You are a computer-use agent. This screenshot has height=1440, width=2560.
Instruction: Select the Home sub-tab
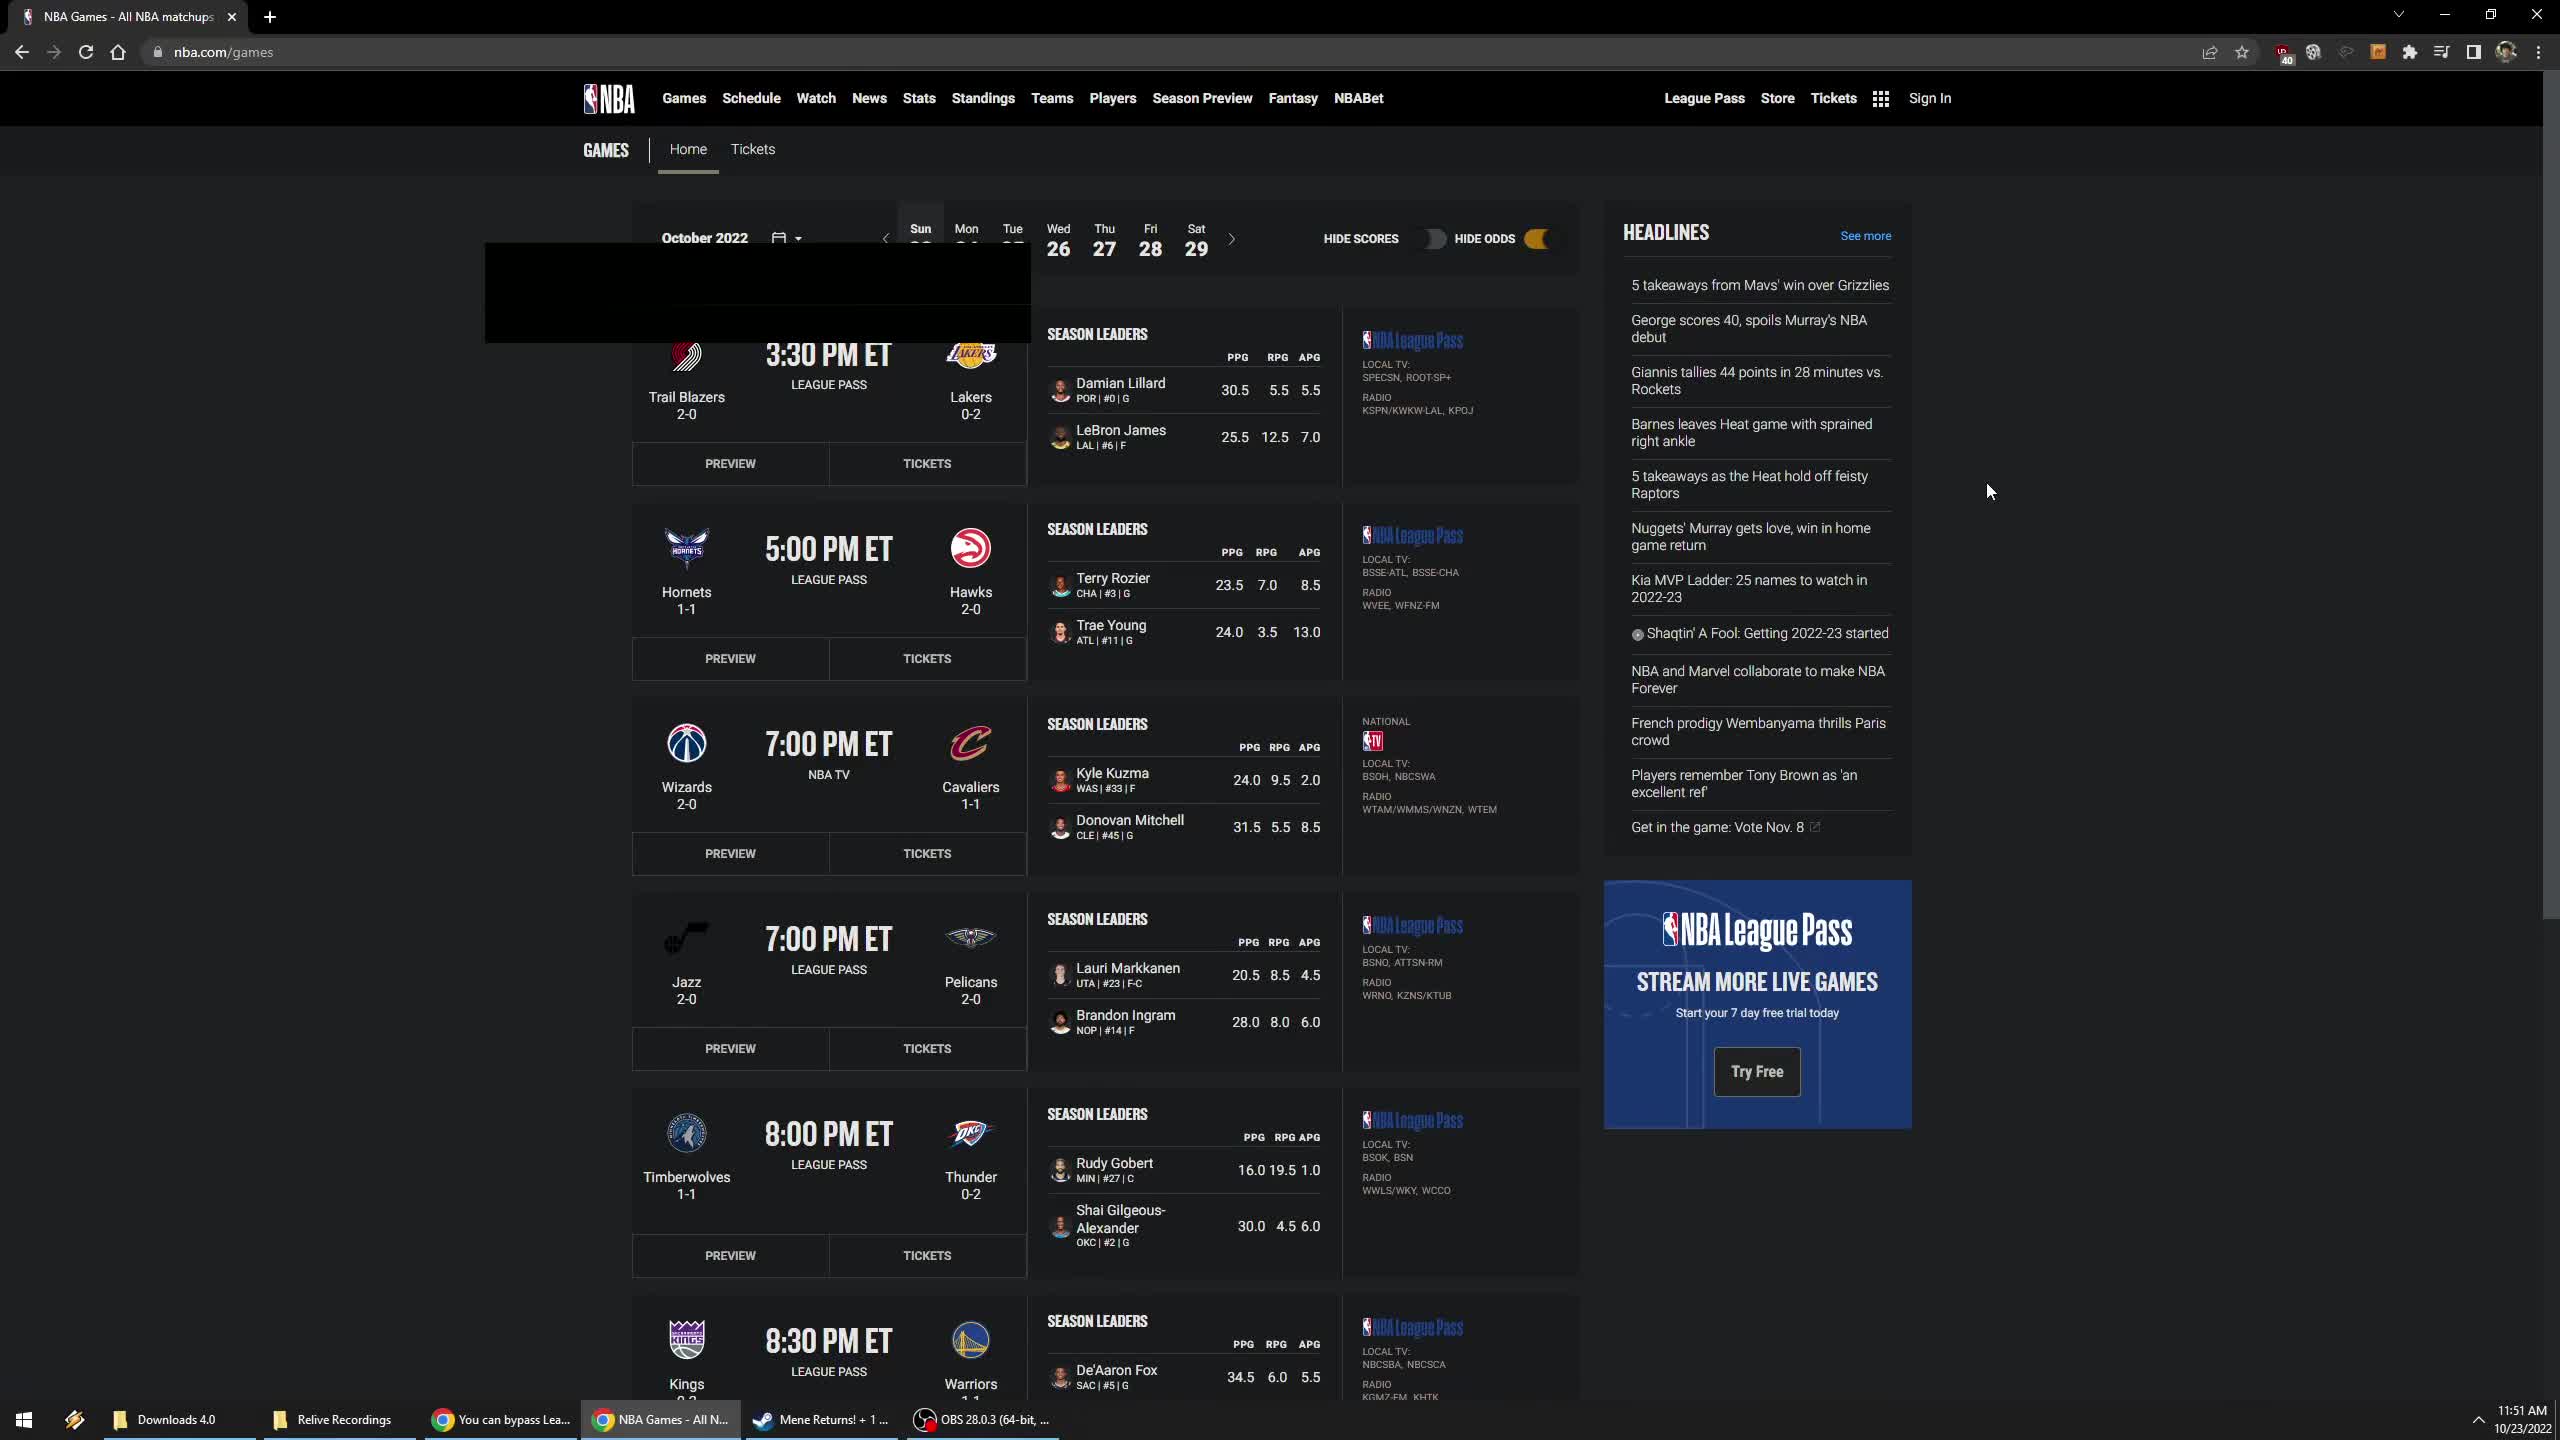(x=688, y=149)
